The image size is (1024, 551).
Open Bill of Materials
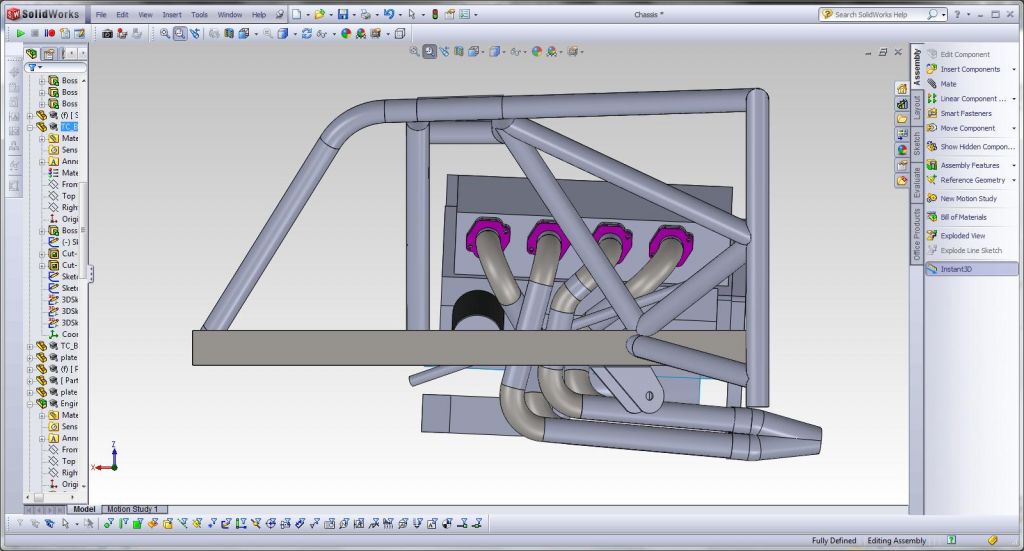tap(963, 217)
